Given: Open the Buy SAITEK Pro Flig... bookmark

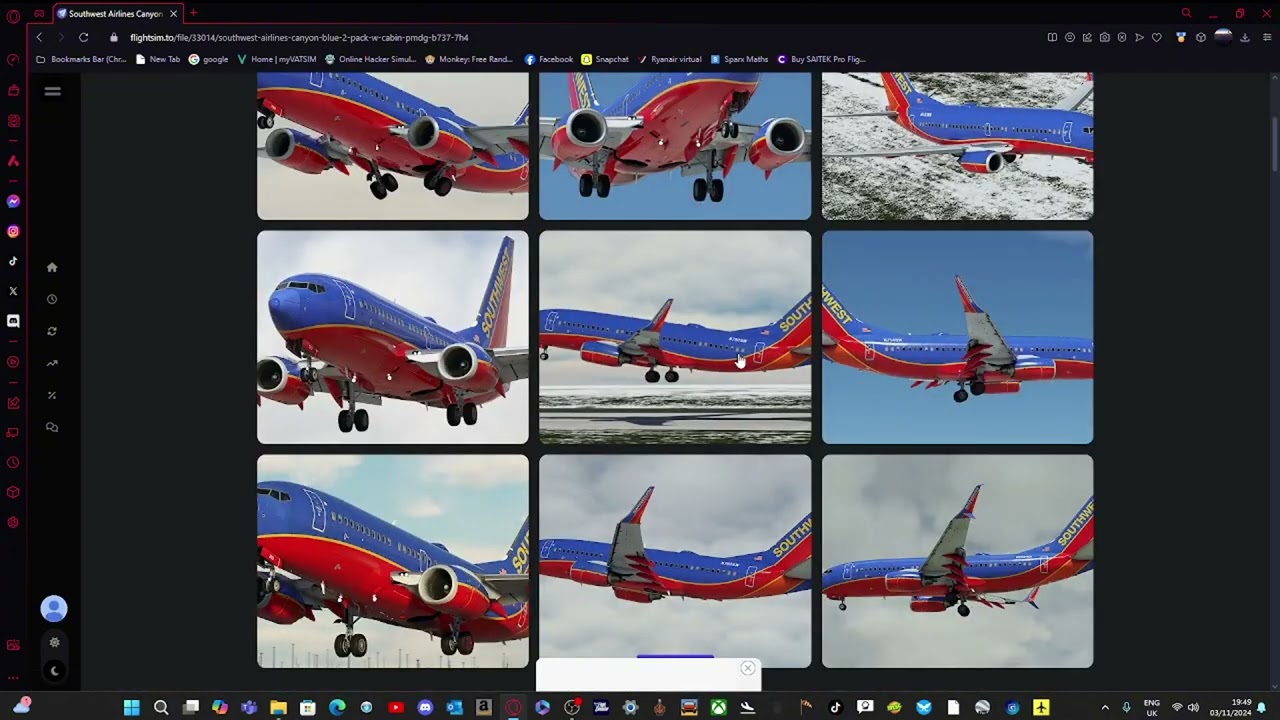Looking at the screenshot, I should pos(821,59).
